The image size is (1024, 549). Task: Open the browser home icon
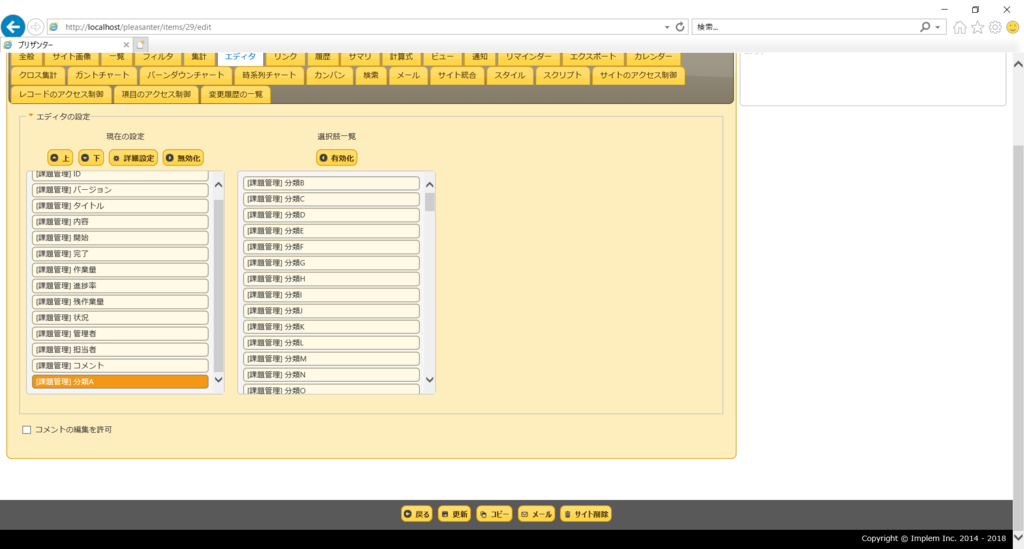coord(959,27)
